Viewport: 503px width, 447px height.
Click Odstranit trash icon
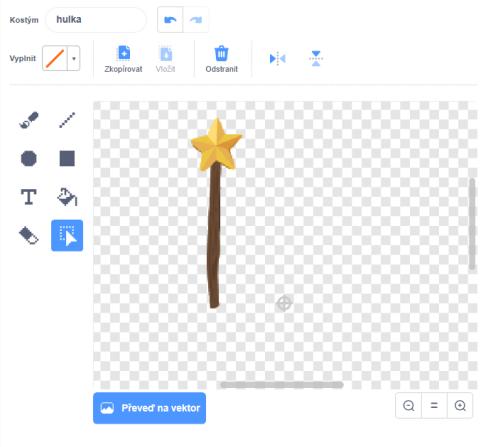click(x=221, y=59)
